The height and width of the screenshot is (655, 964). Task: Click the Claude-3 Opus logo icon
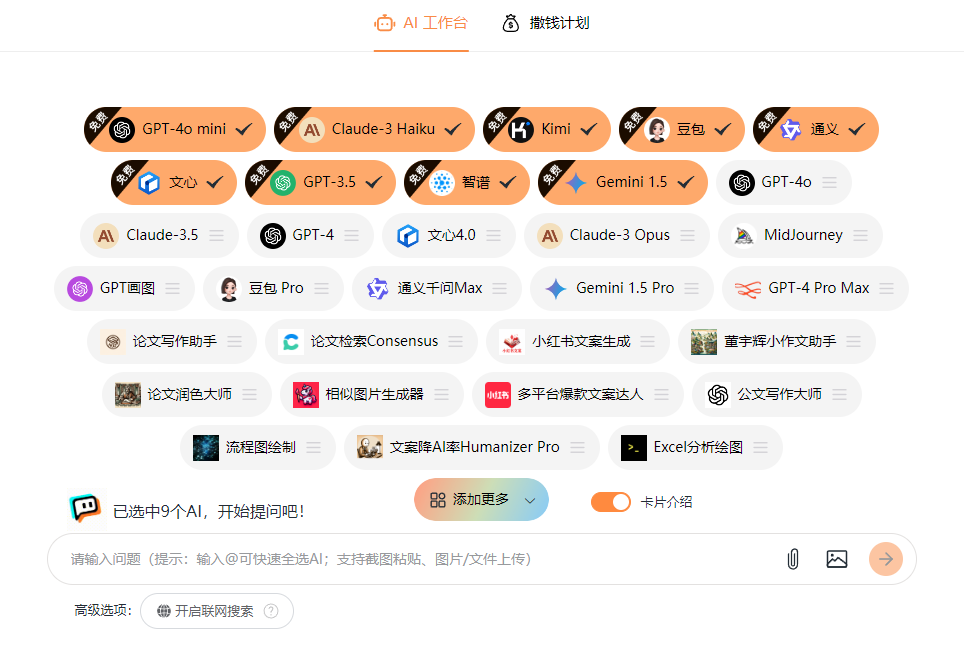[550, 236]
